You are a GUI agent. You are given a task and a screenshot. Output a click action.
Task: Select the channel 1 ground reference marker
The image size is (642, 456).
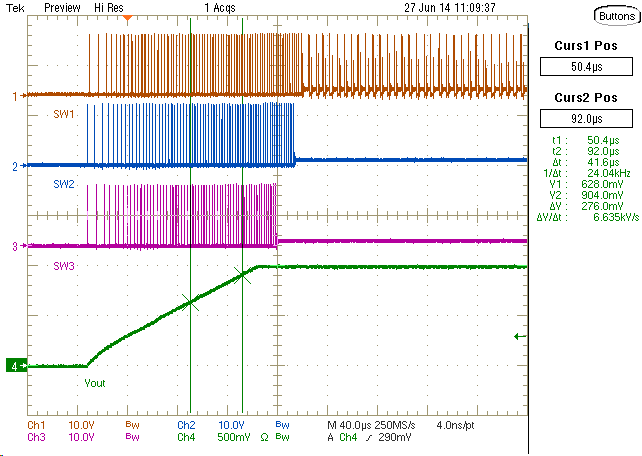click(x=15, y=97)
